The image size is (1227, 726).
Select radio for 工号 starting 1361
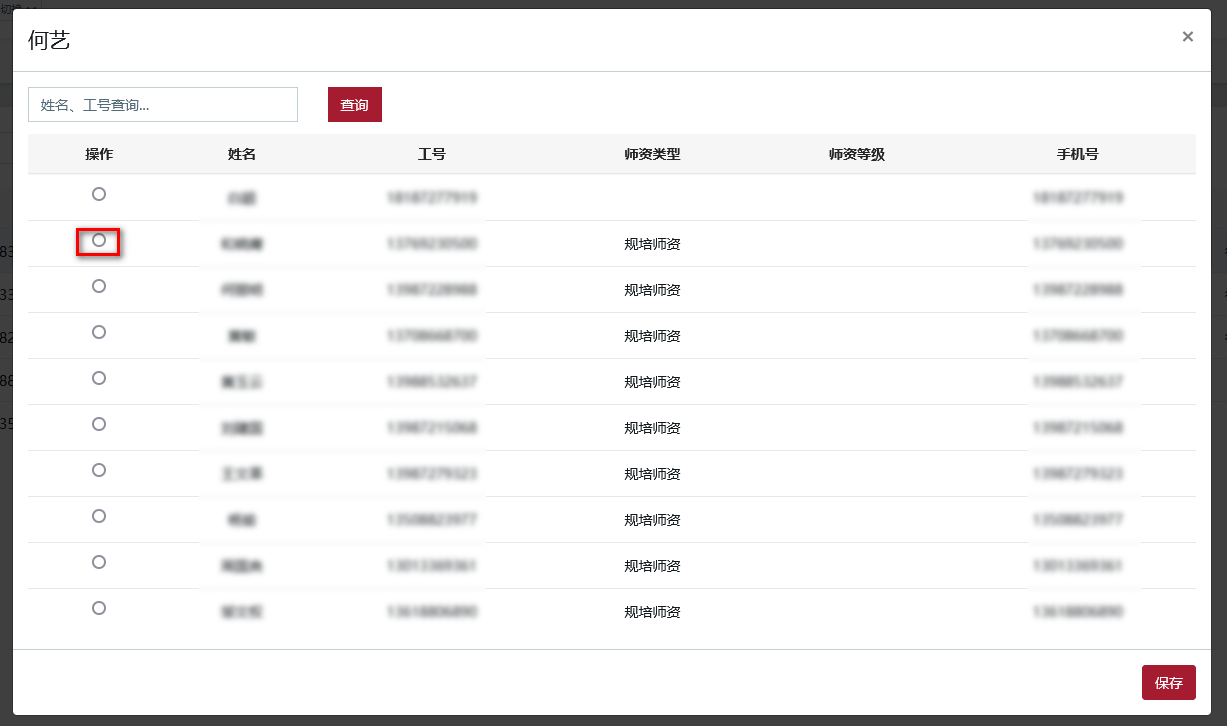click(x=99, y=608)
